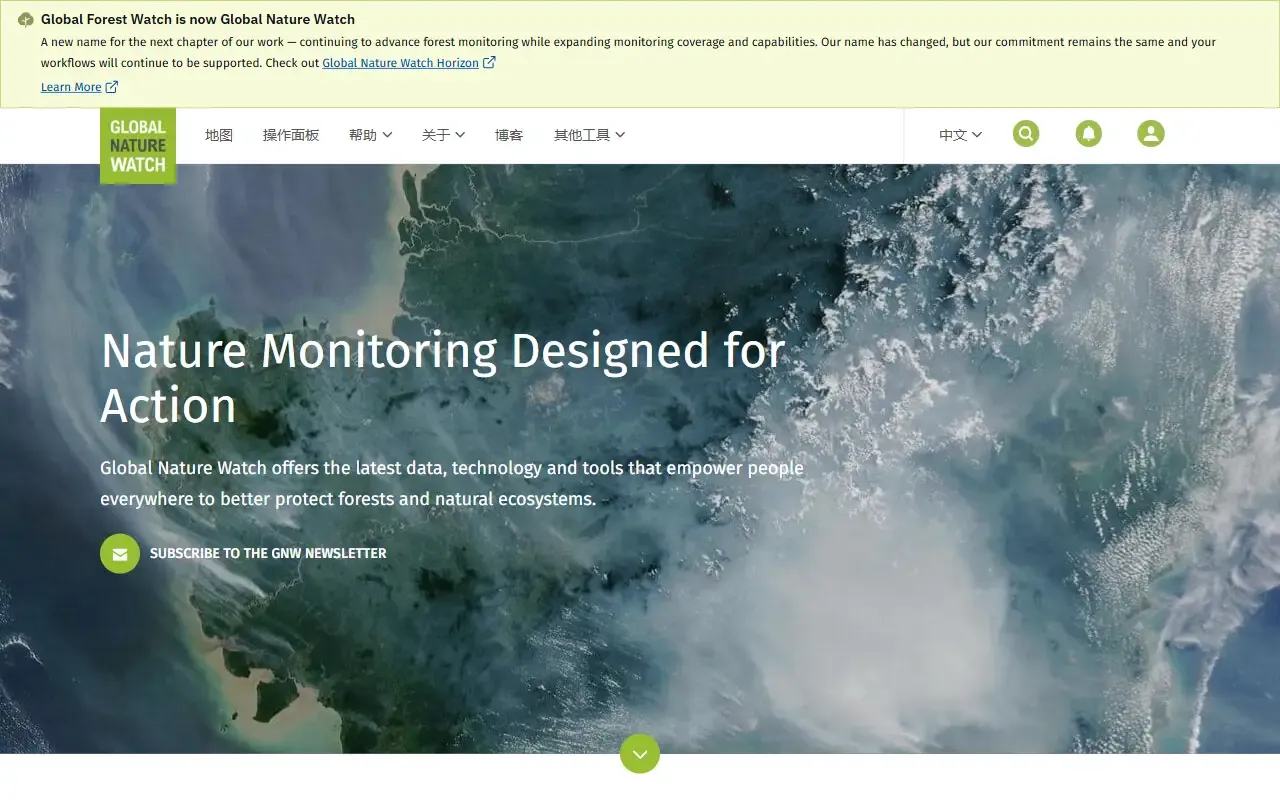
Task: Follow the Global Nature Watch Horizon link
Action: click(408, 63)
